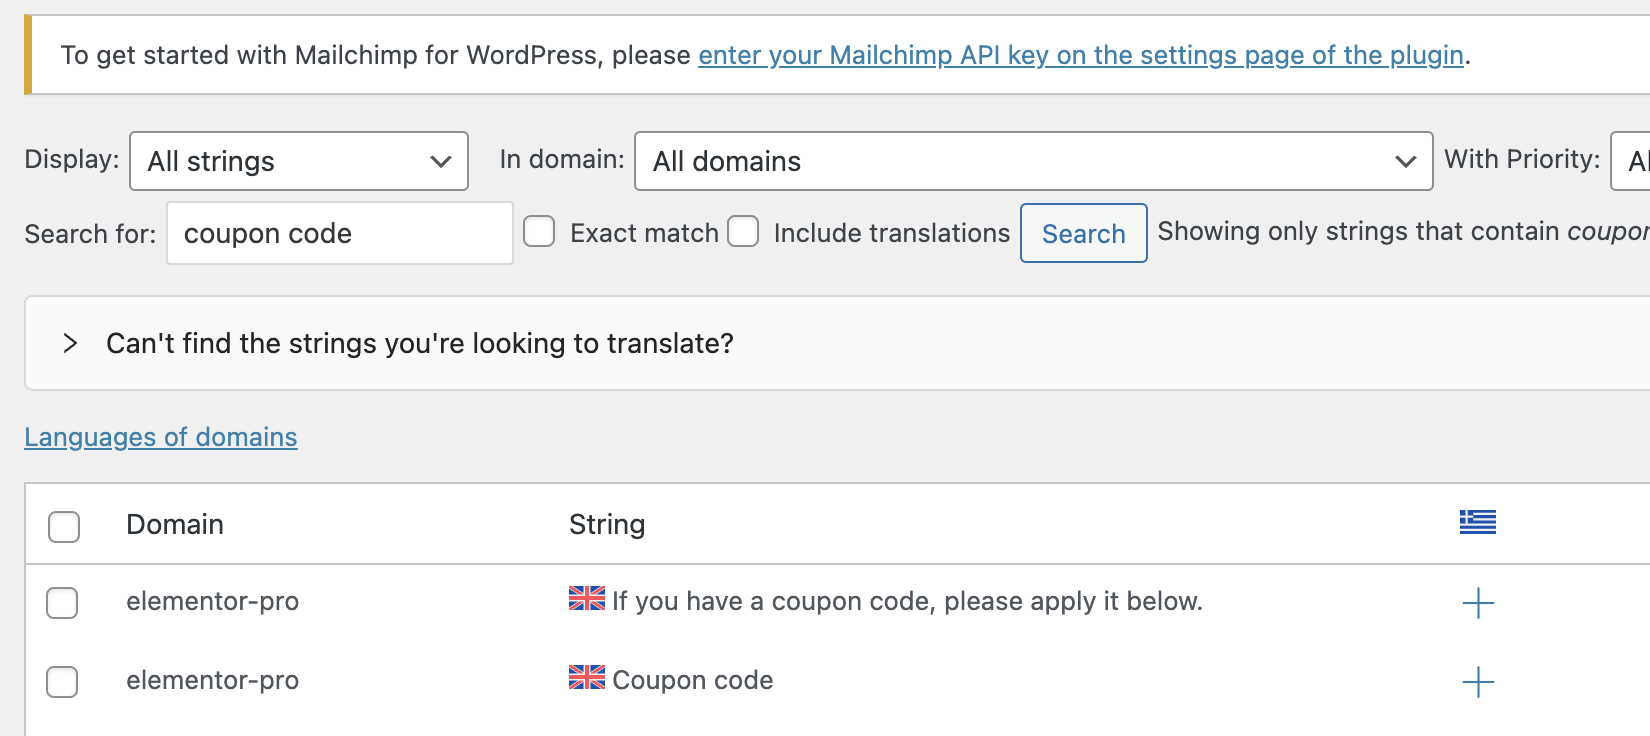Click the String column header
The height and width of the screenshot is (736, 1650).
[x=607, y=524]
